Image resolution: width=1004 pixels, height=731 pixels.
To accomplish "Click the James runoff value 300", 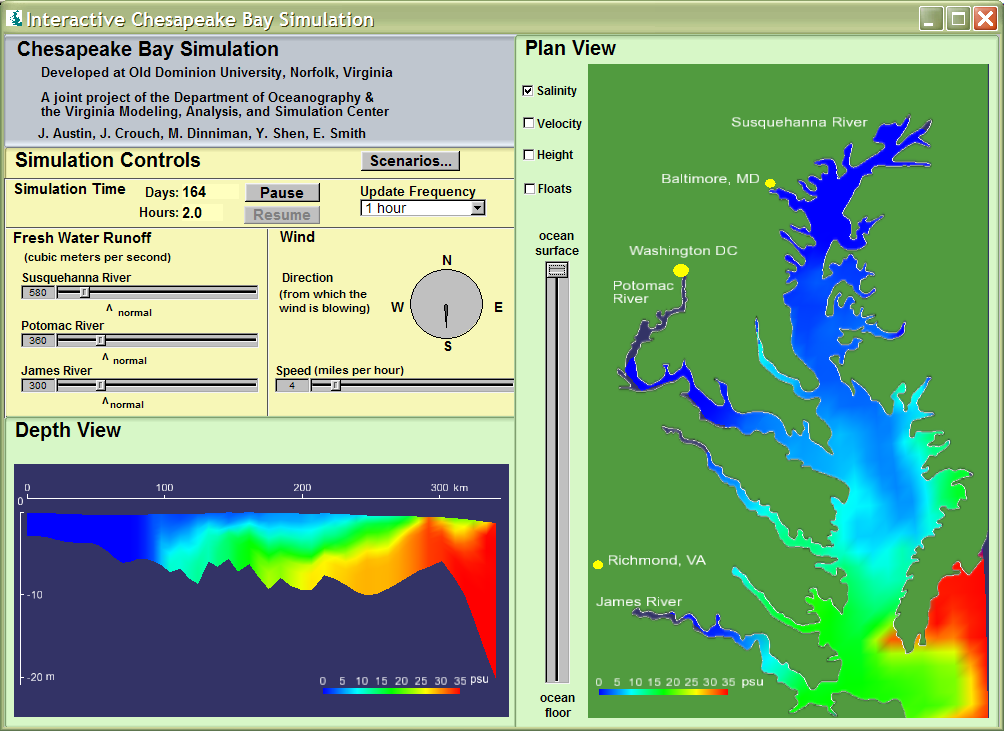I will 38,385.
